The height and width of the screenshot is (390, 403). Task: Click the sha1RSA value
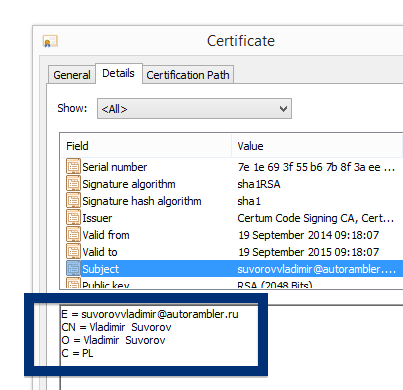(259, 184)
